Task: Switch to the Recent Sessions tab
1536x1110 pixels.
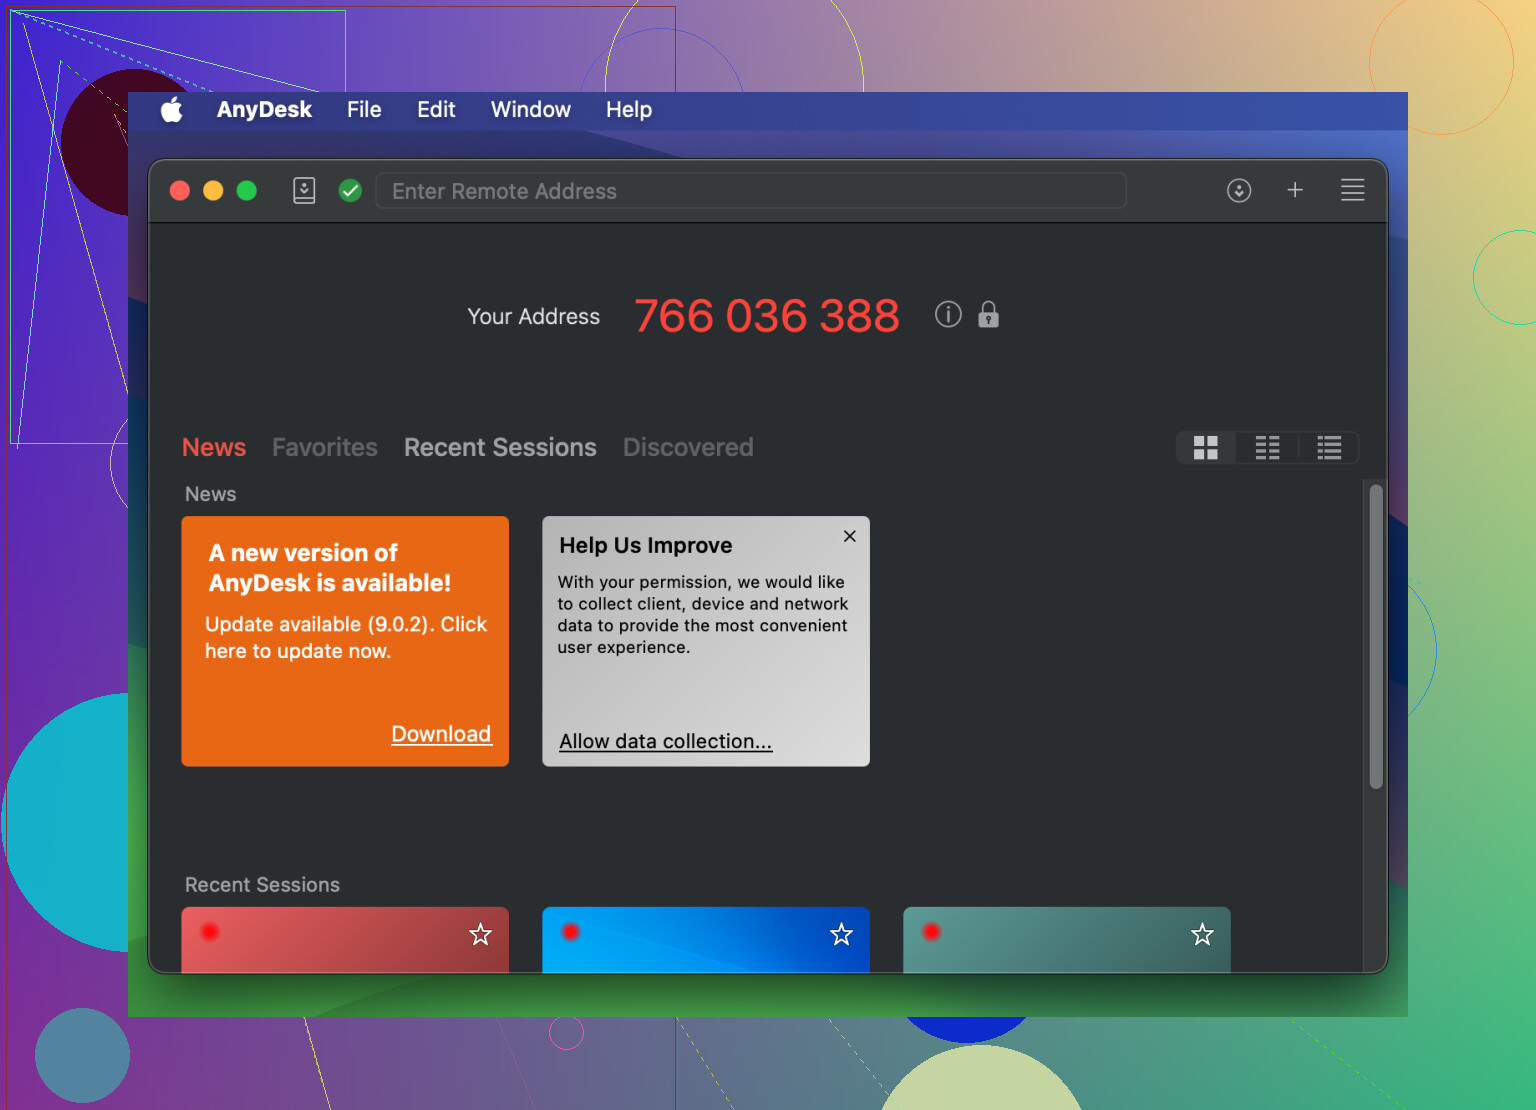Action: pos(500,447)
